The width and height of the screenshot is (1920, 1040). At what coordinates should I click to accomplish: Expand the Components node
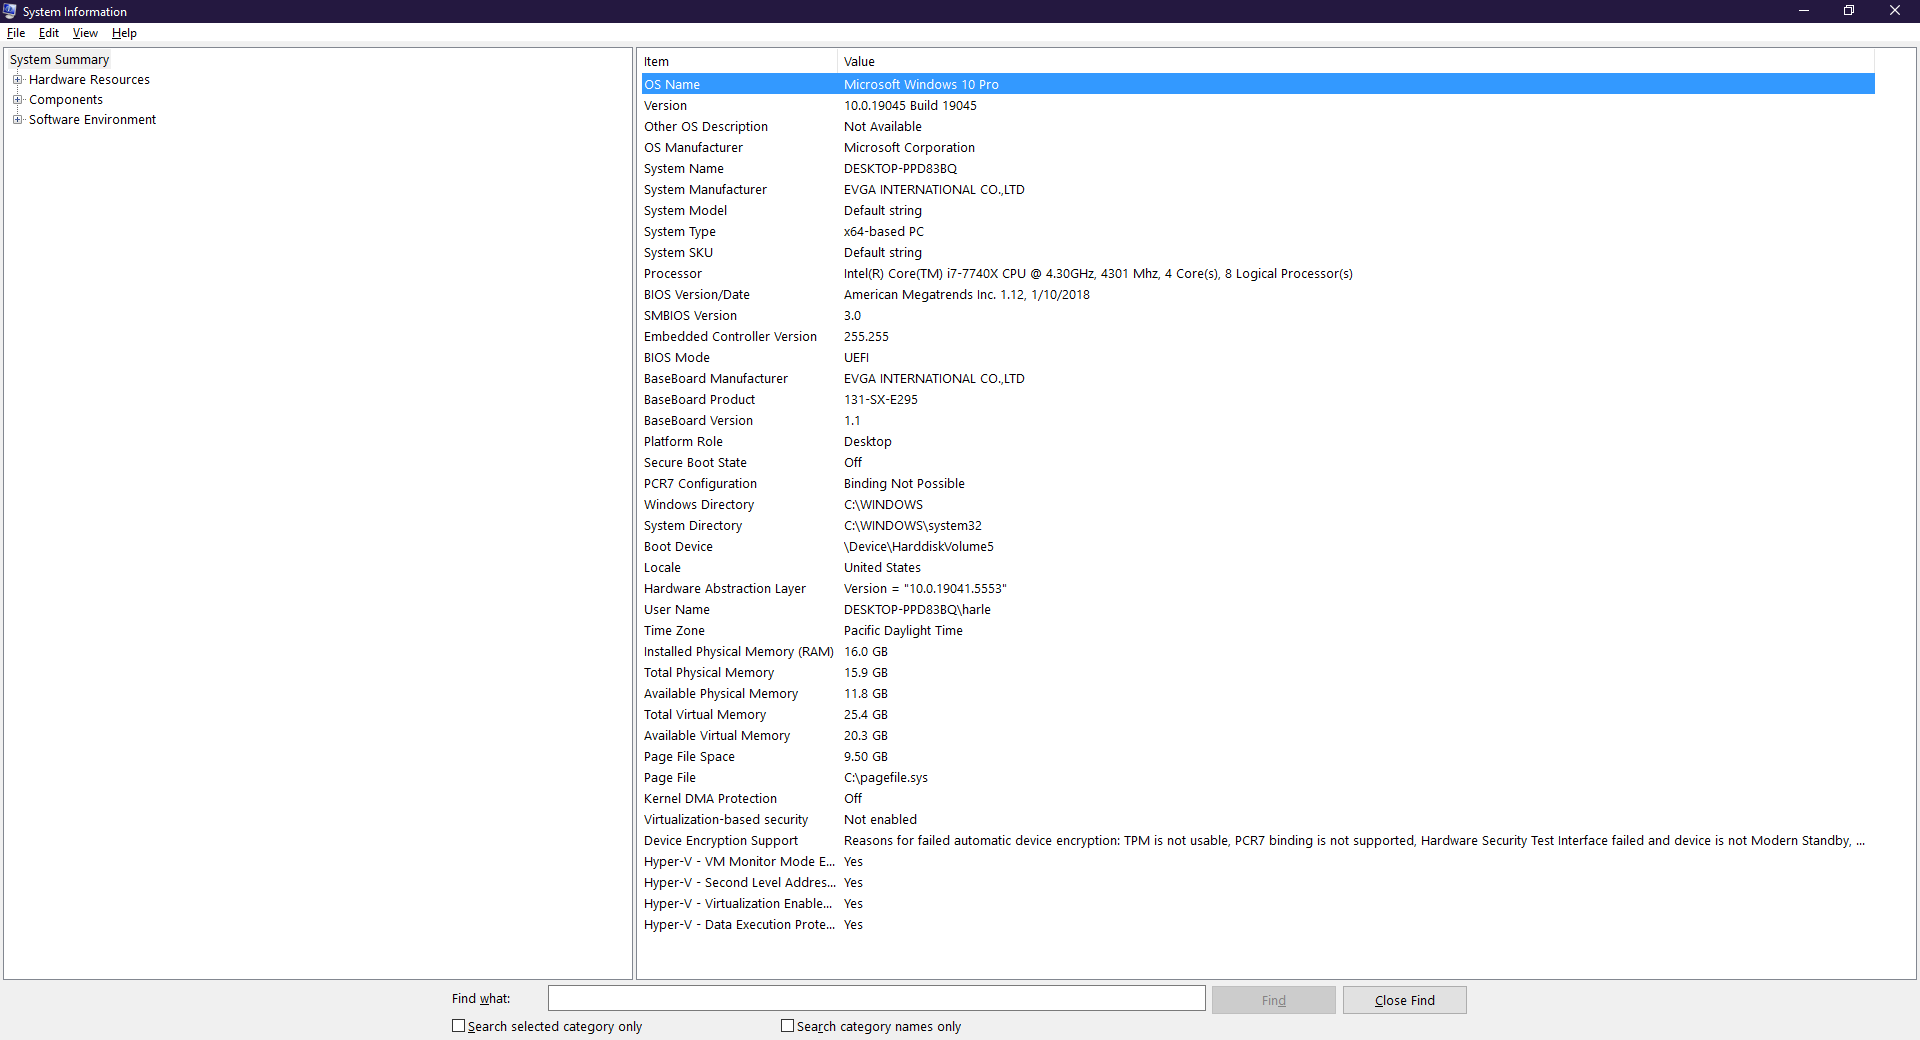17,100
